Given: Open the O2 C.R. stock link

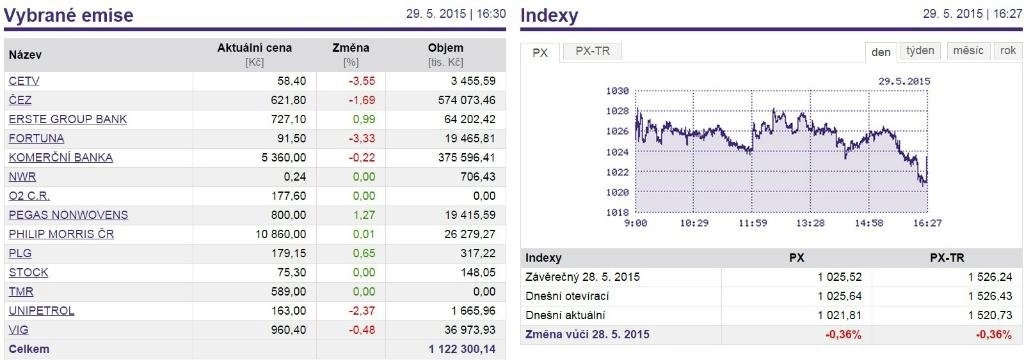Looking at the screenshot, I should pyautogui.click(x=29, y=196).
